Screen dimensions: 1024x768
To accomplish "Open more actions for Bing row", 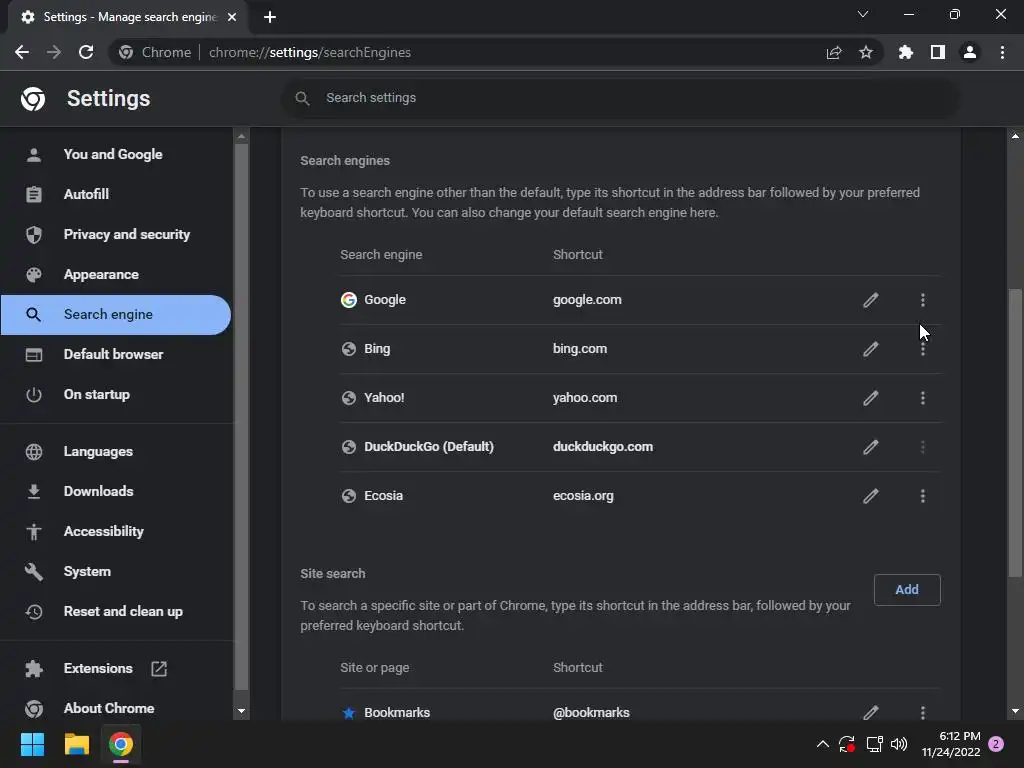I will click(x=922, y=349).
